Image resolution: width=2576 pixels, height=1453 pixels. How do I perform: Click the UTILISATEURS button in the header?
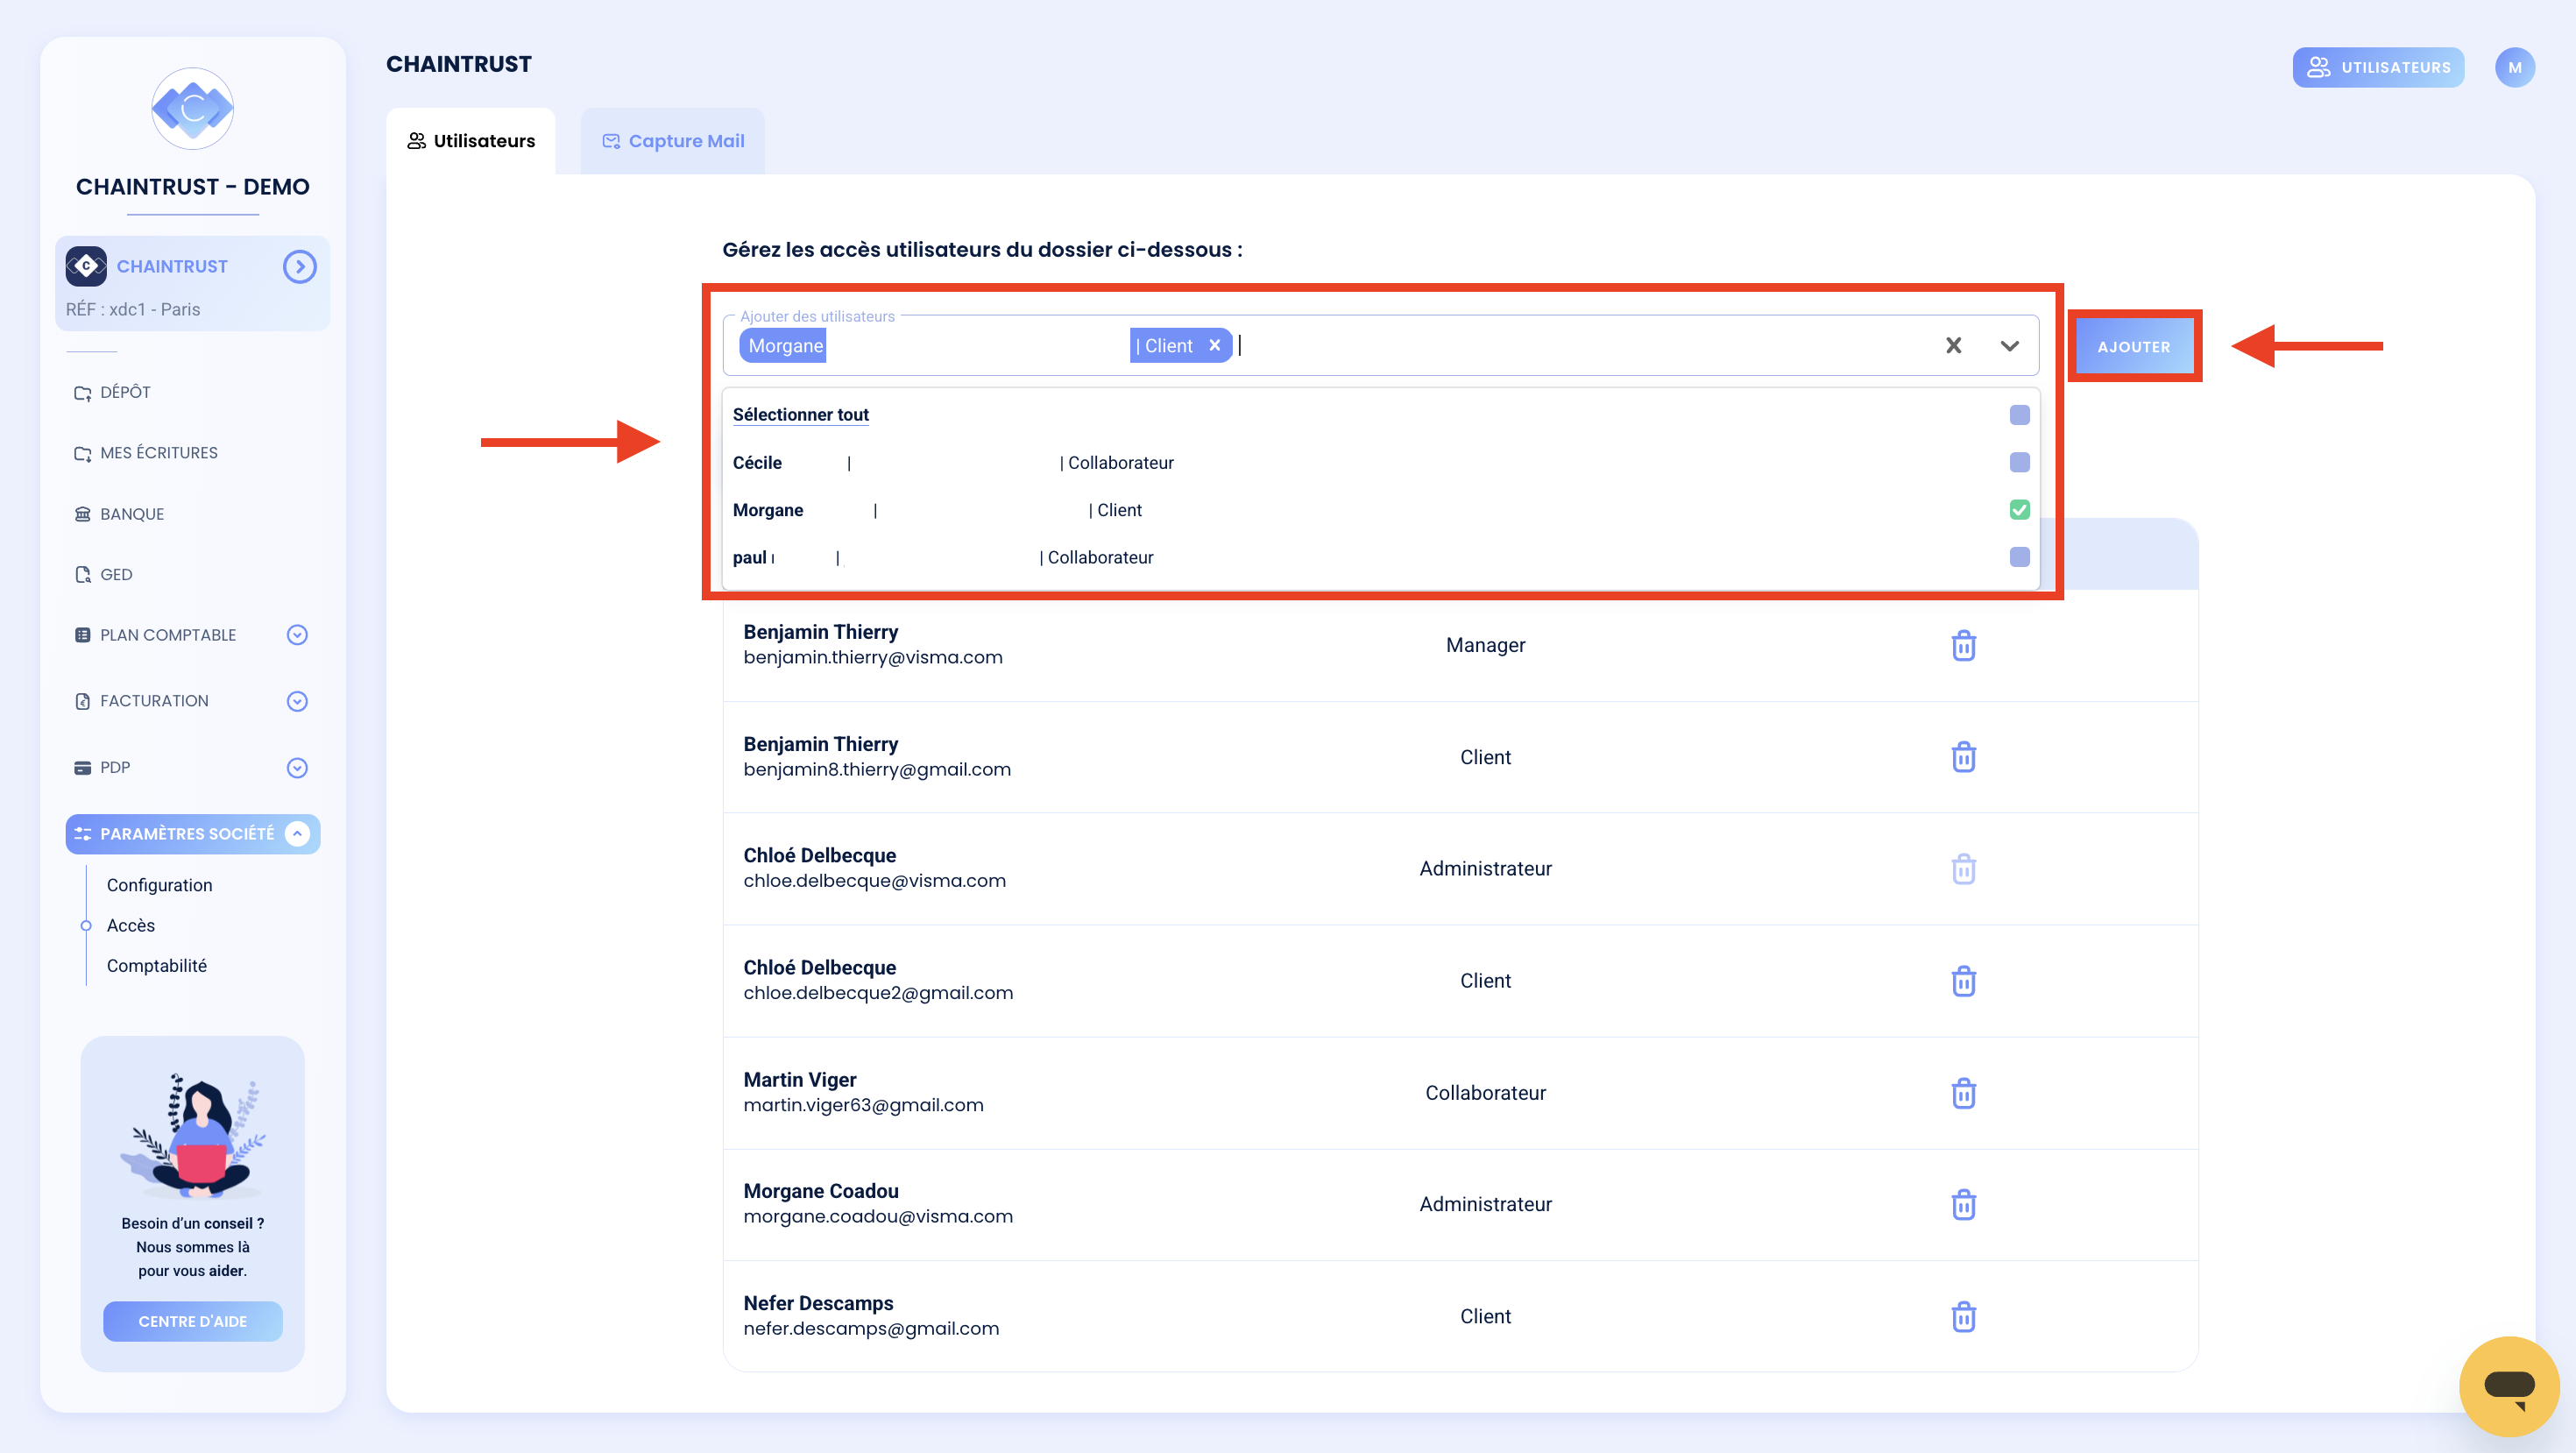click(2378, 67)
